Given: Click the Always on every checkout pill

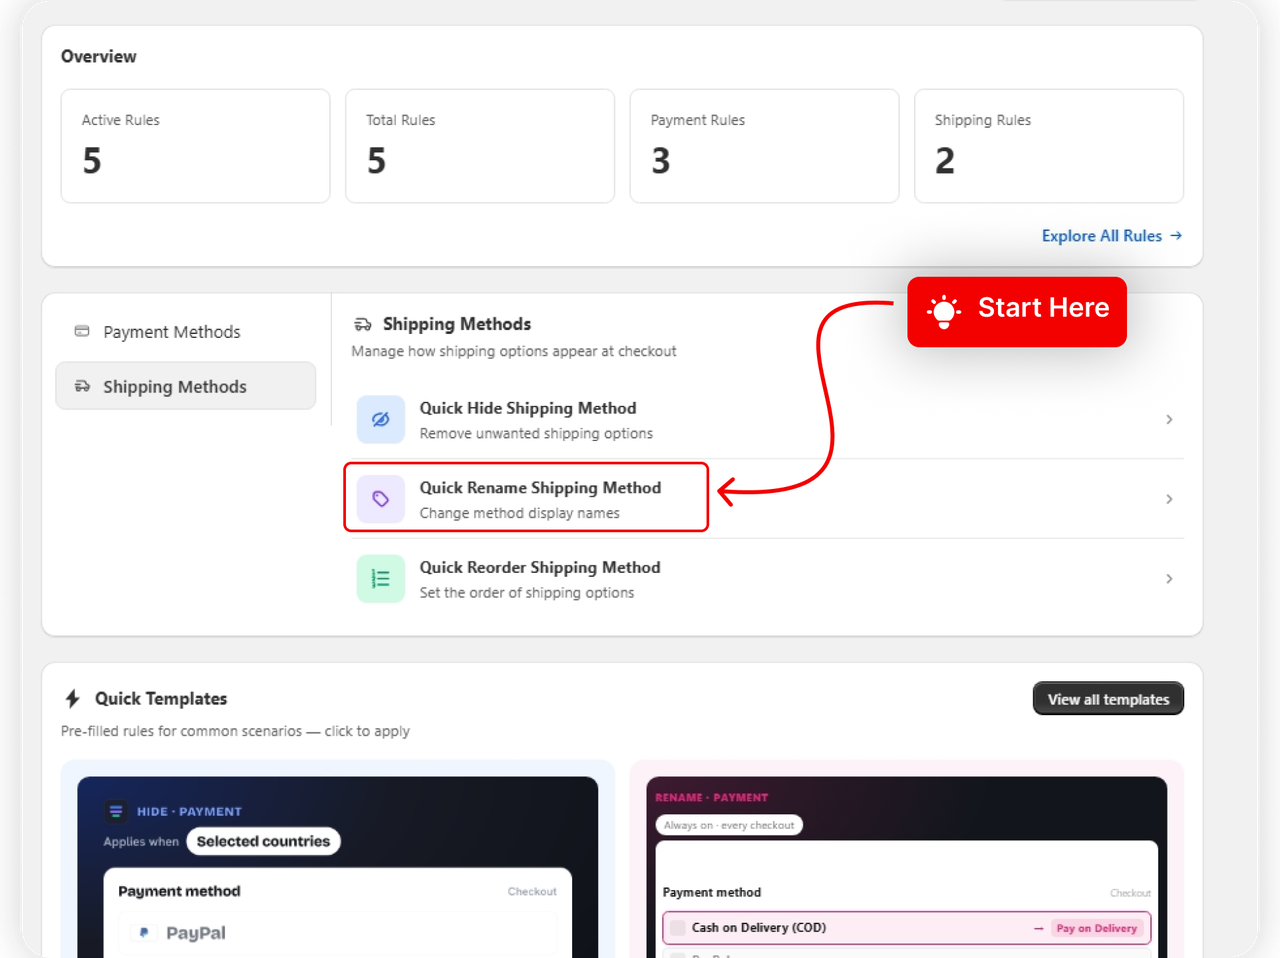Looking at the screenshot, I should pos(729,825).
